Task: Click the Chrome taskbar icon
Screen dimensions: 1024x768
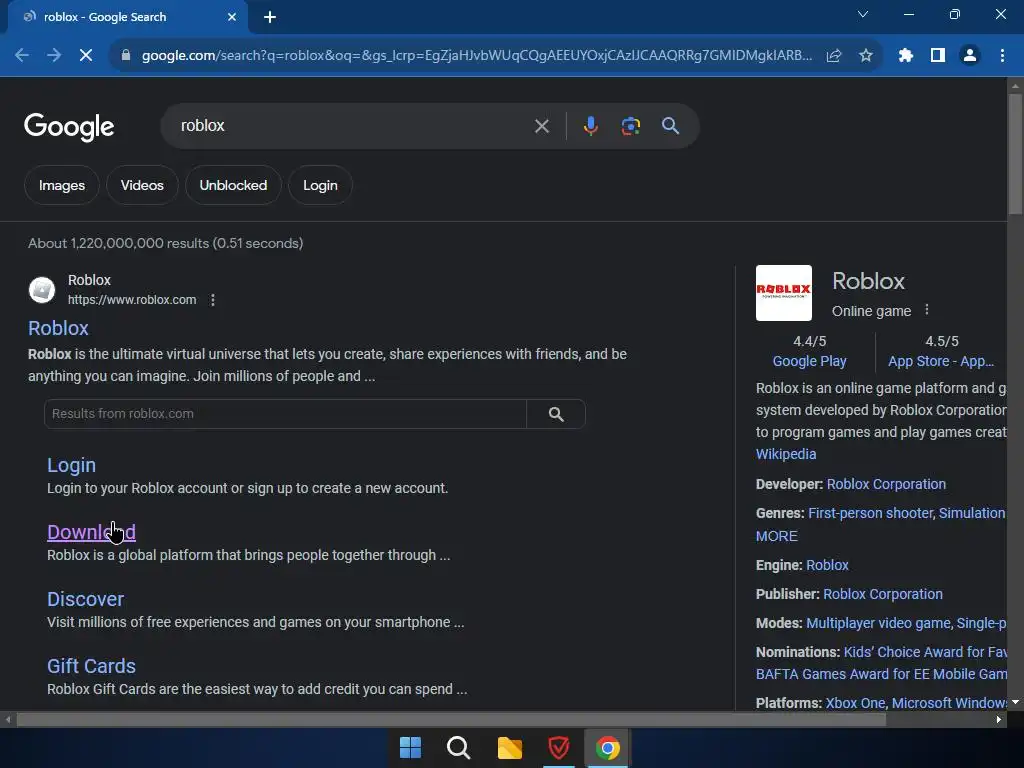Action: tap(607, 748)
